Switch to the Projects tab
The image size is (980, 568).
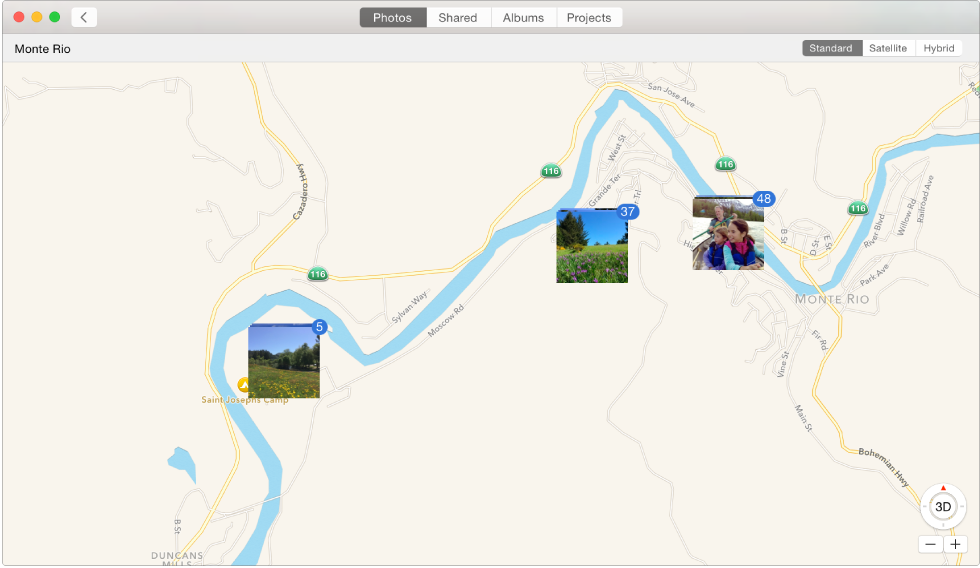(x=589, y=17)
